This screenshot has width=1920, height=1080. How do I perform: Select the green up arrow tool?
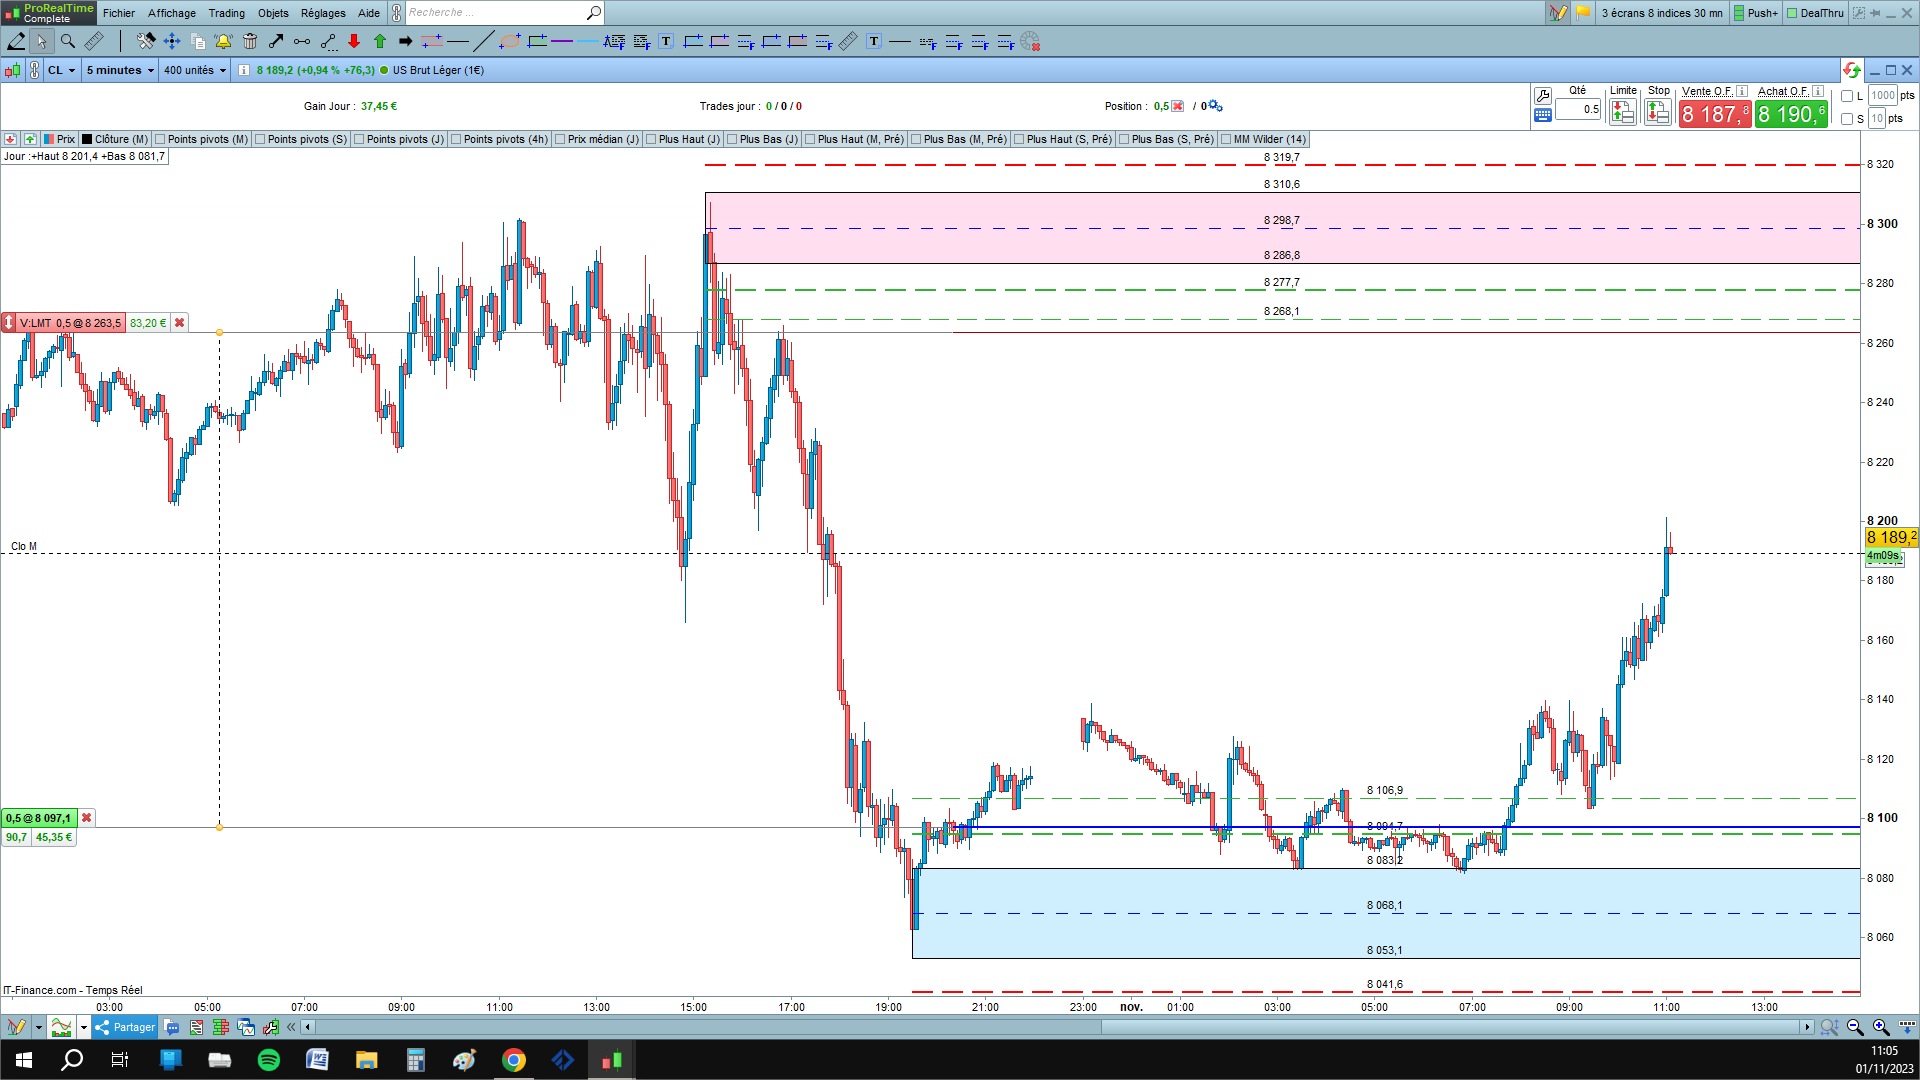coord(380,41)
